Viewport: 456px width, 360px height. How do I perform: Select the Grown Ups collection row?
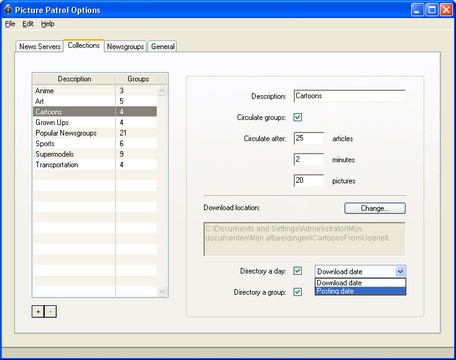click(x=95, y=122)
